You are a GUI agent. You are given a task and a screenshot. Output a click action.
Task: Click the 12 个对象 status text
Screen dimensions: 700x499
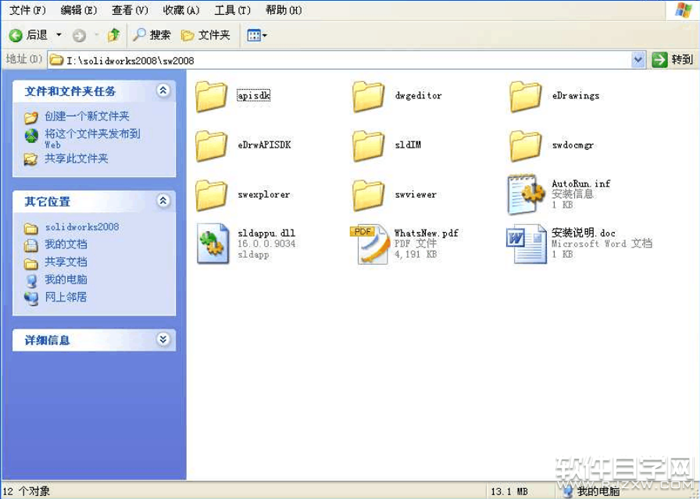click(x=26, y=492)
